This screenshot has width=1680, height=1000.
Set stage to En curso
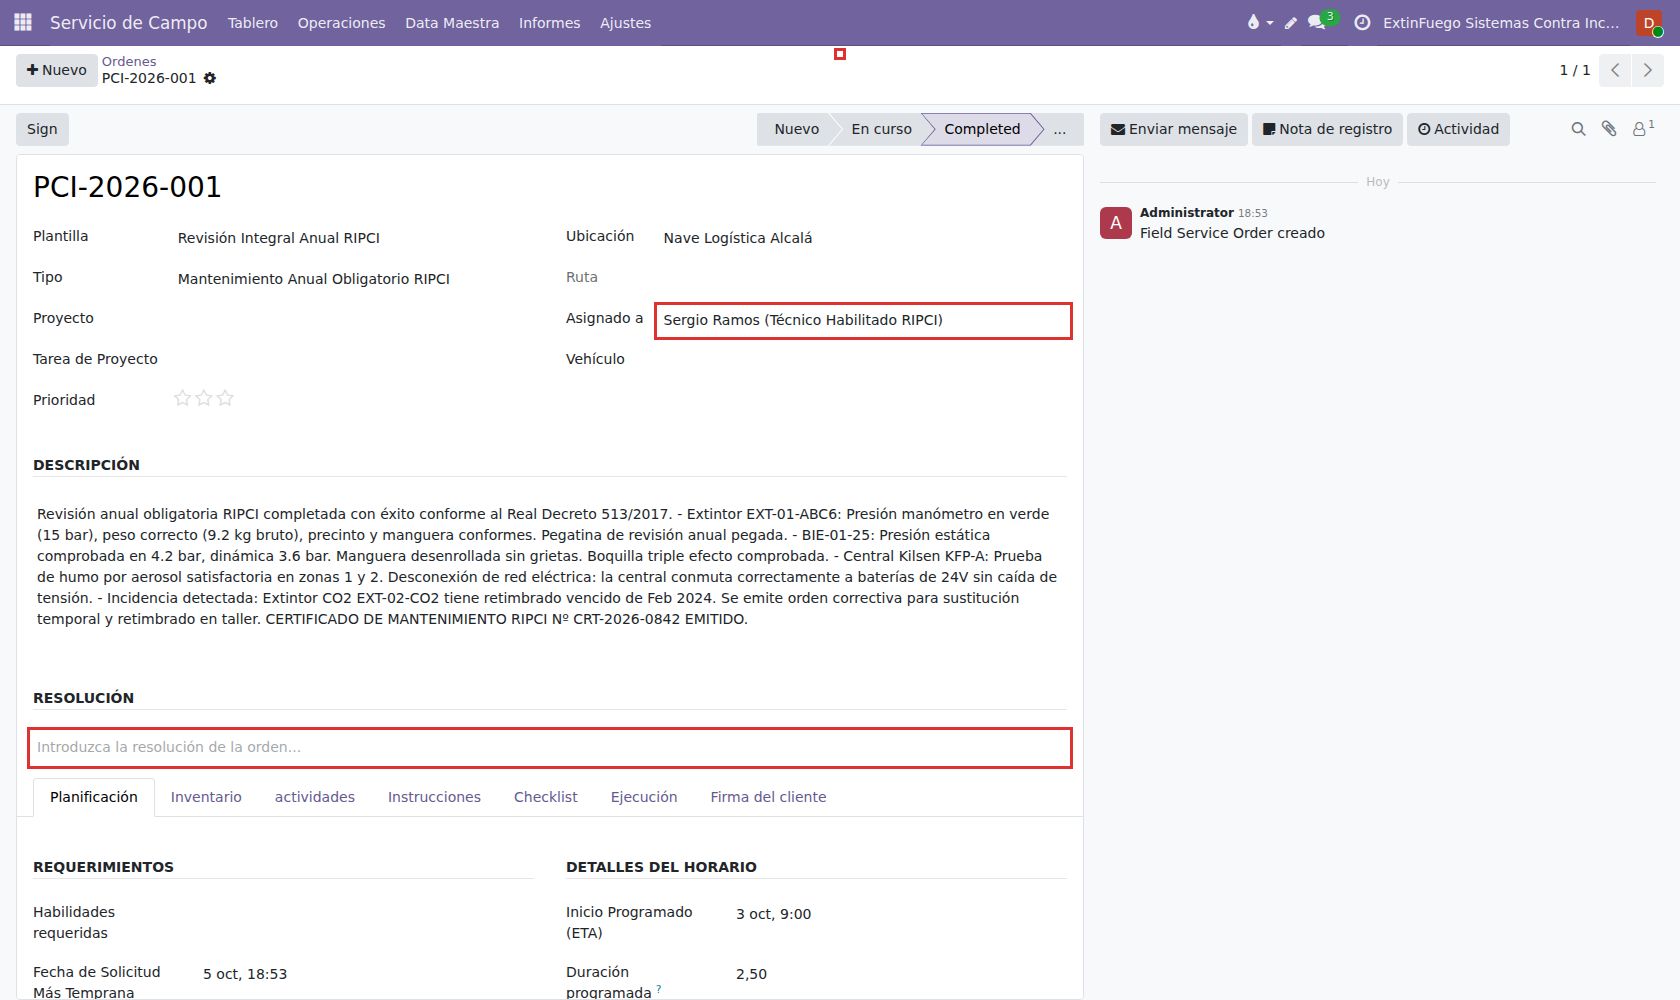881,129
